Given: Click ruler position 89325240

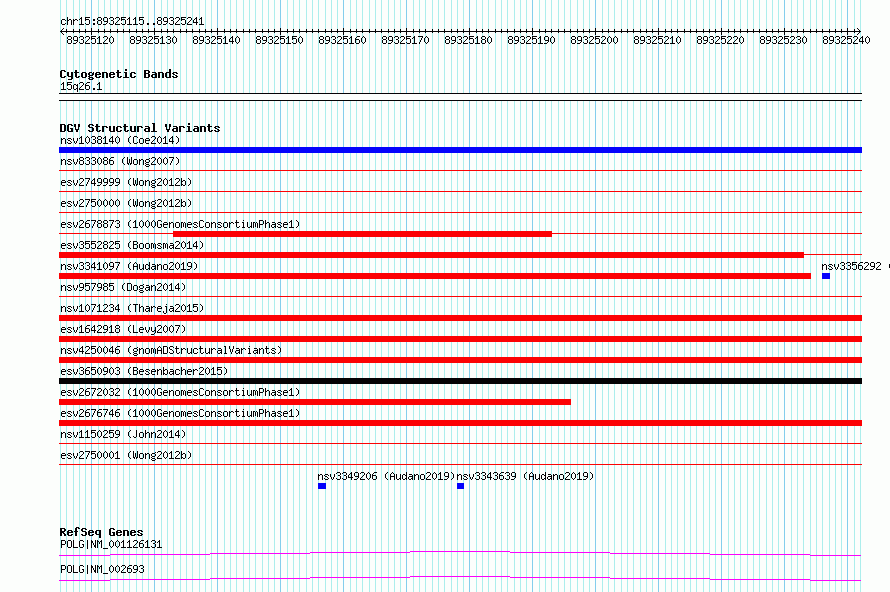Looking at the screenshot, I should [846, 40].
